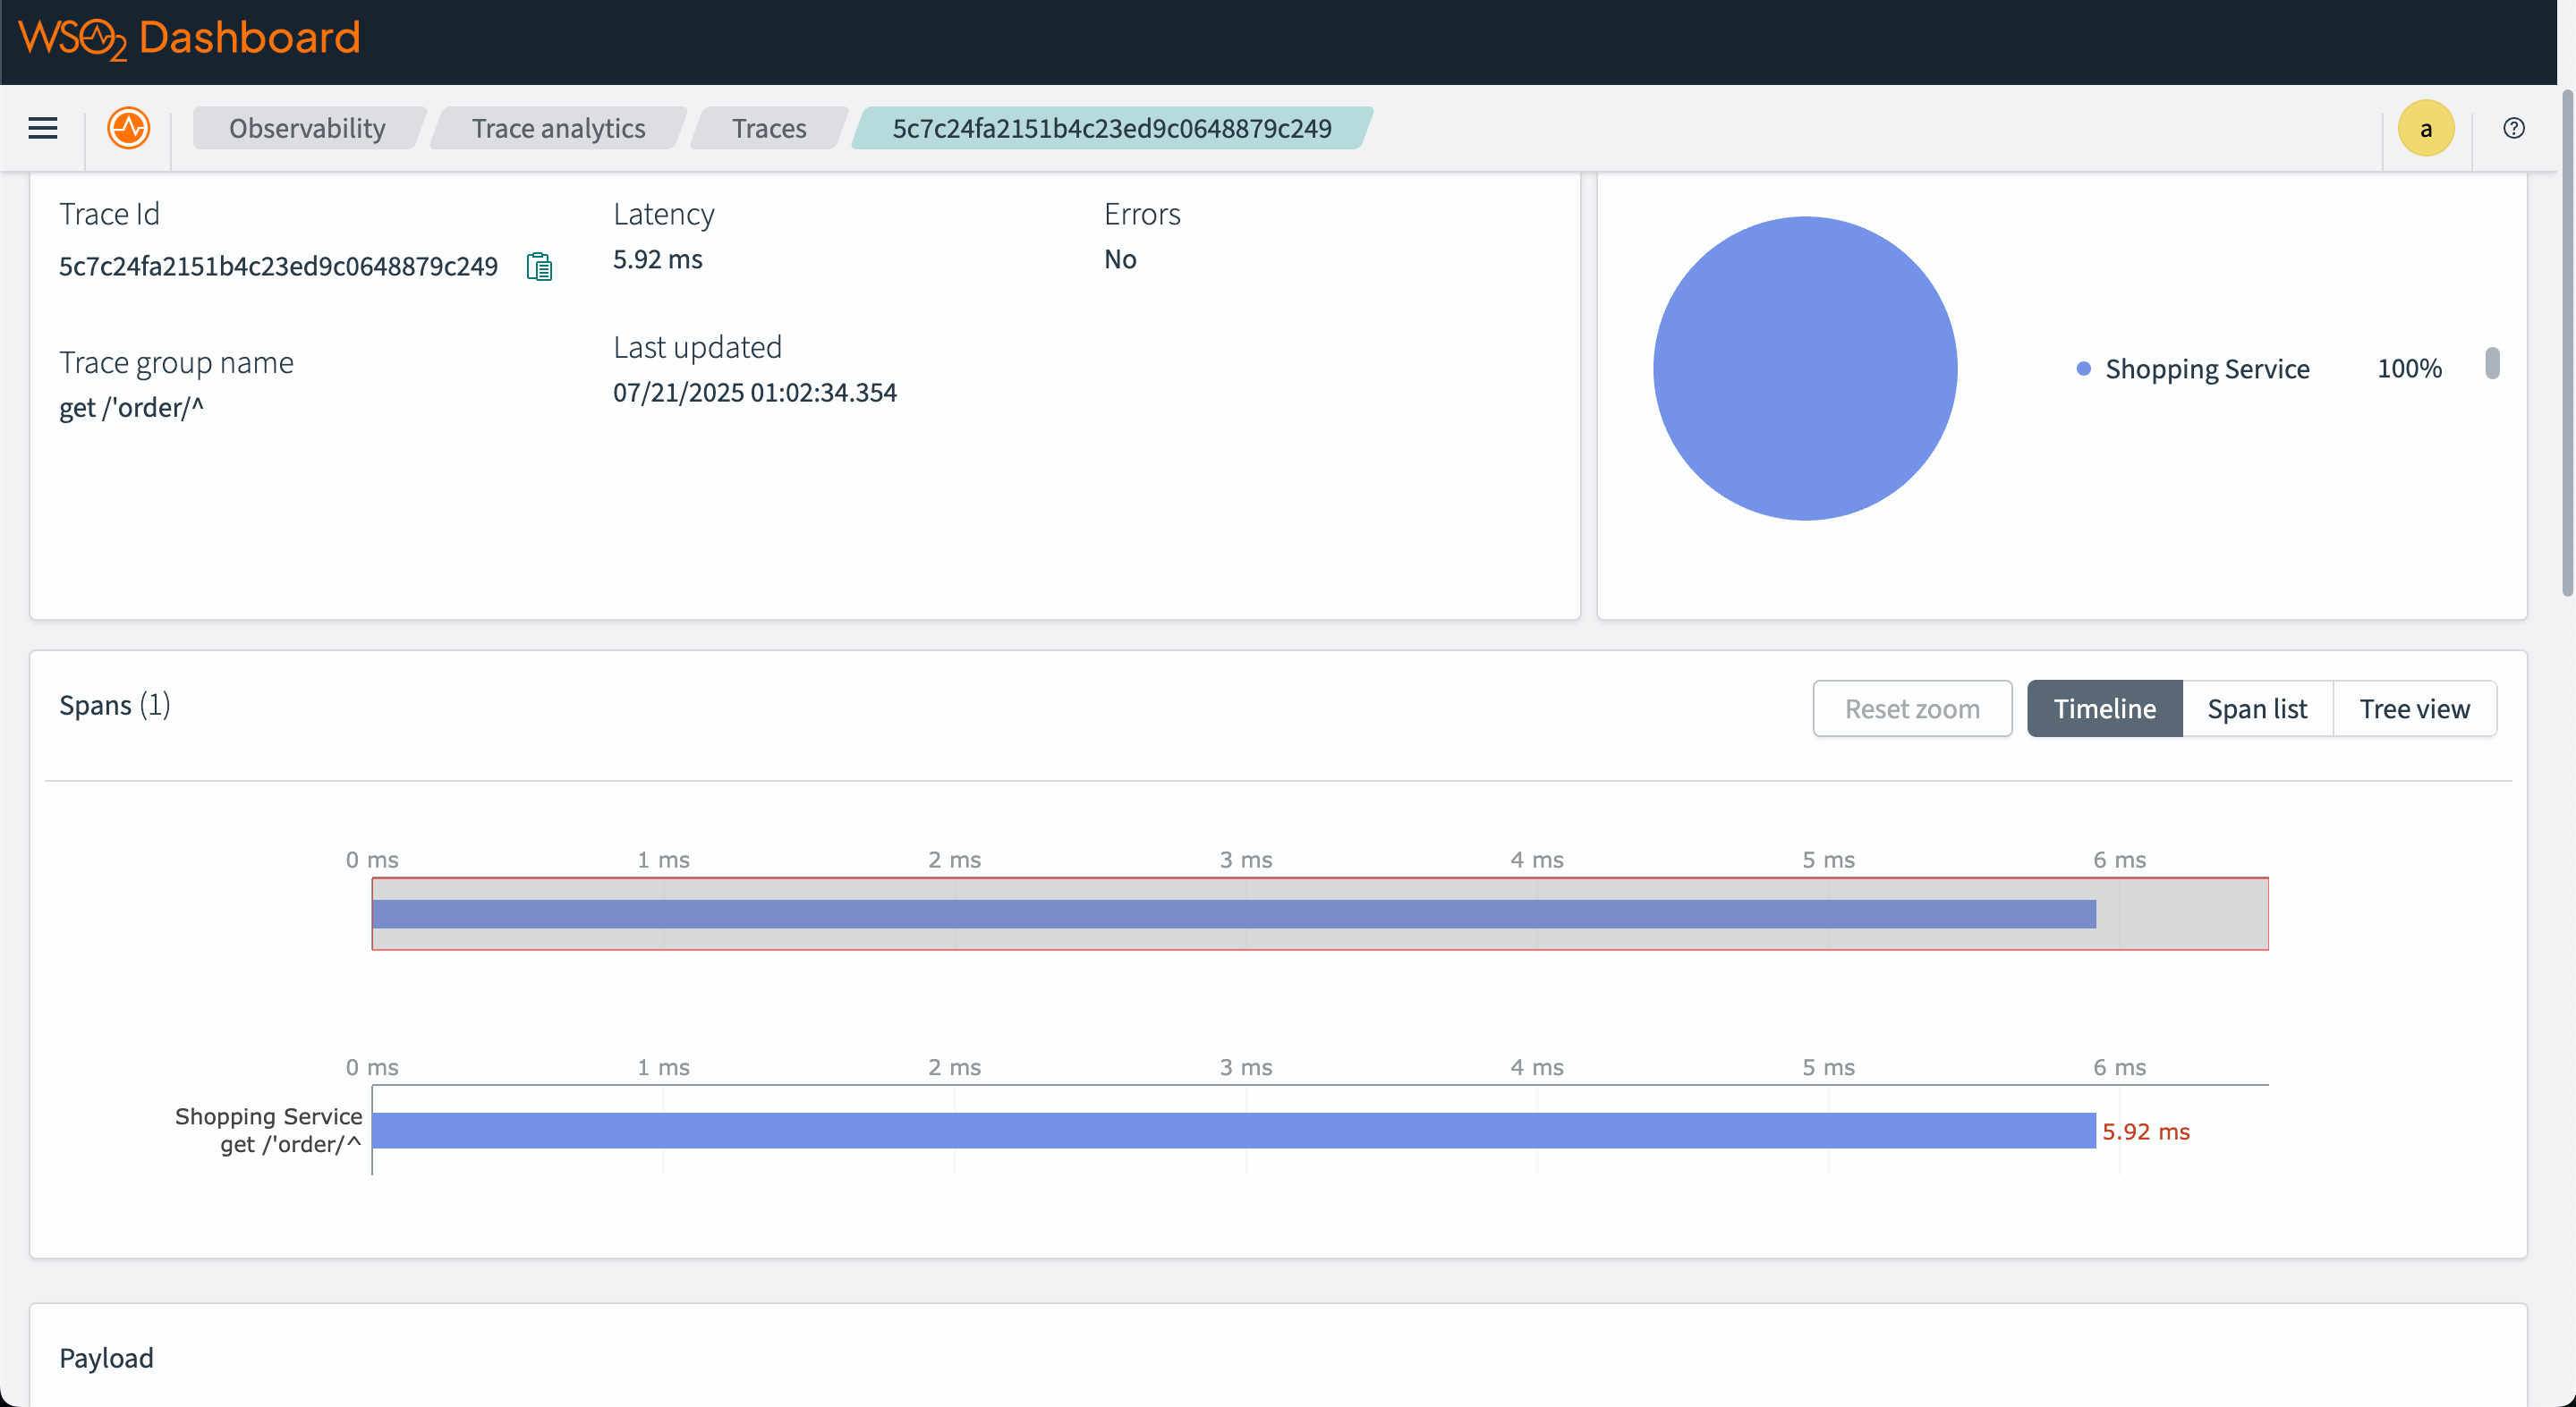Go to Traces breadcrumb
Viewport: 2576px width, 1407px height.
768,128
